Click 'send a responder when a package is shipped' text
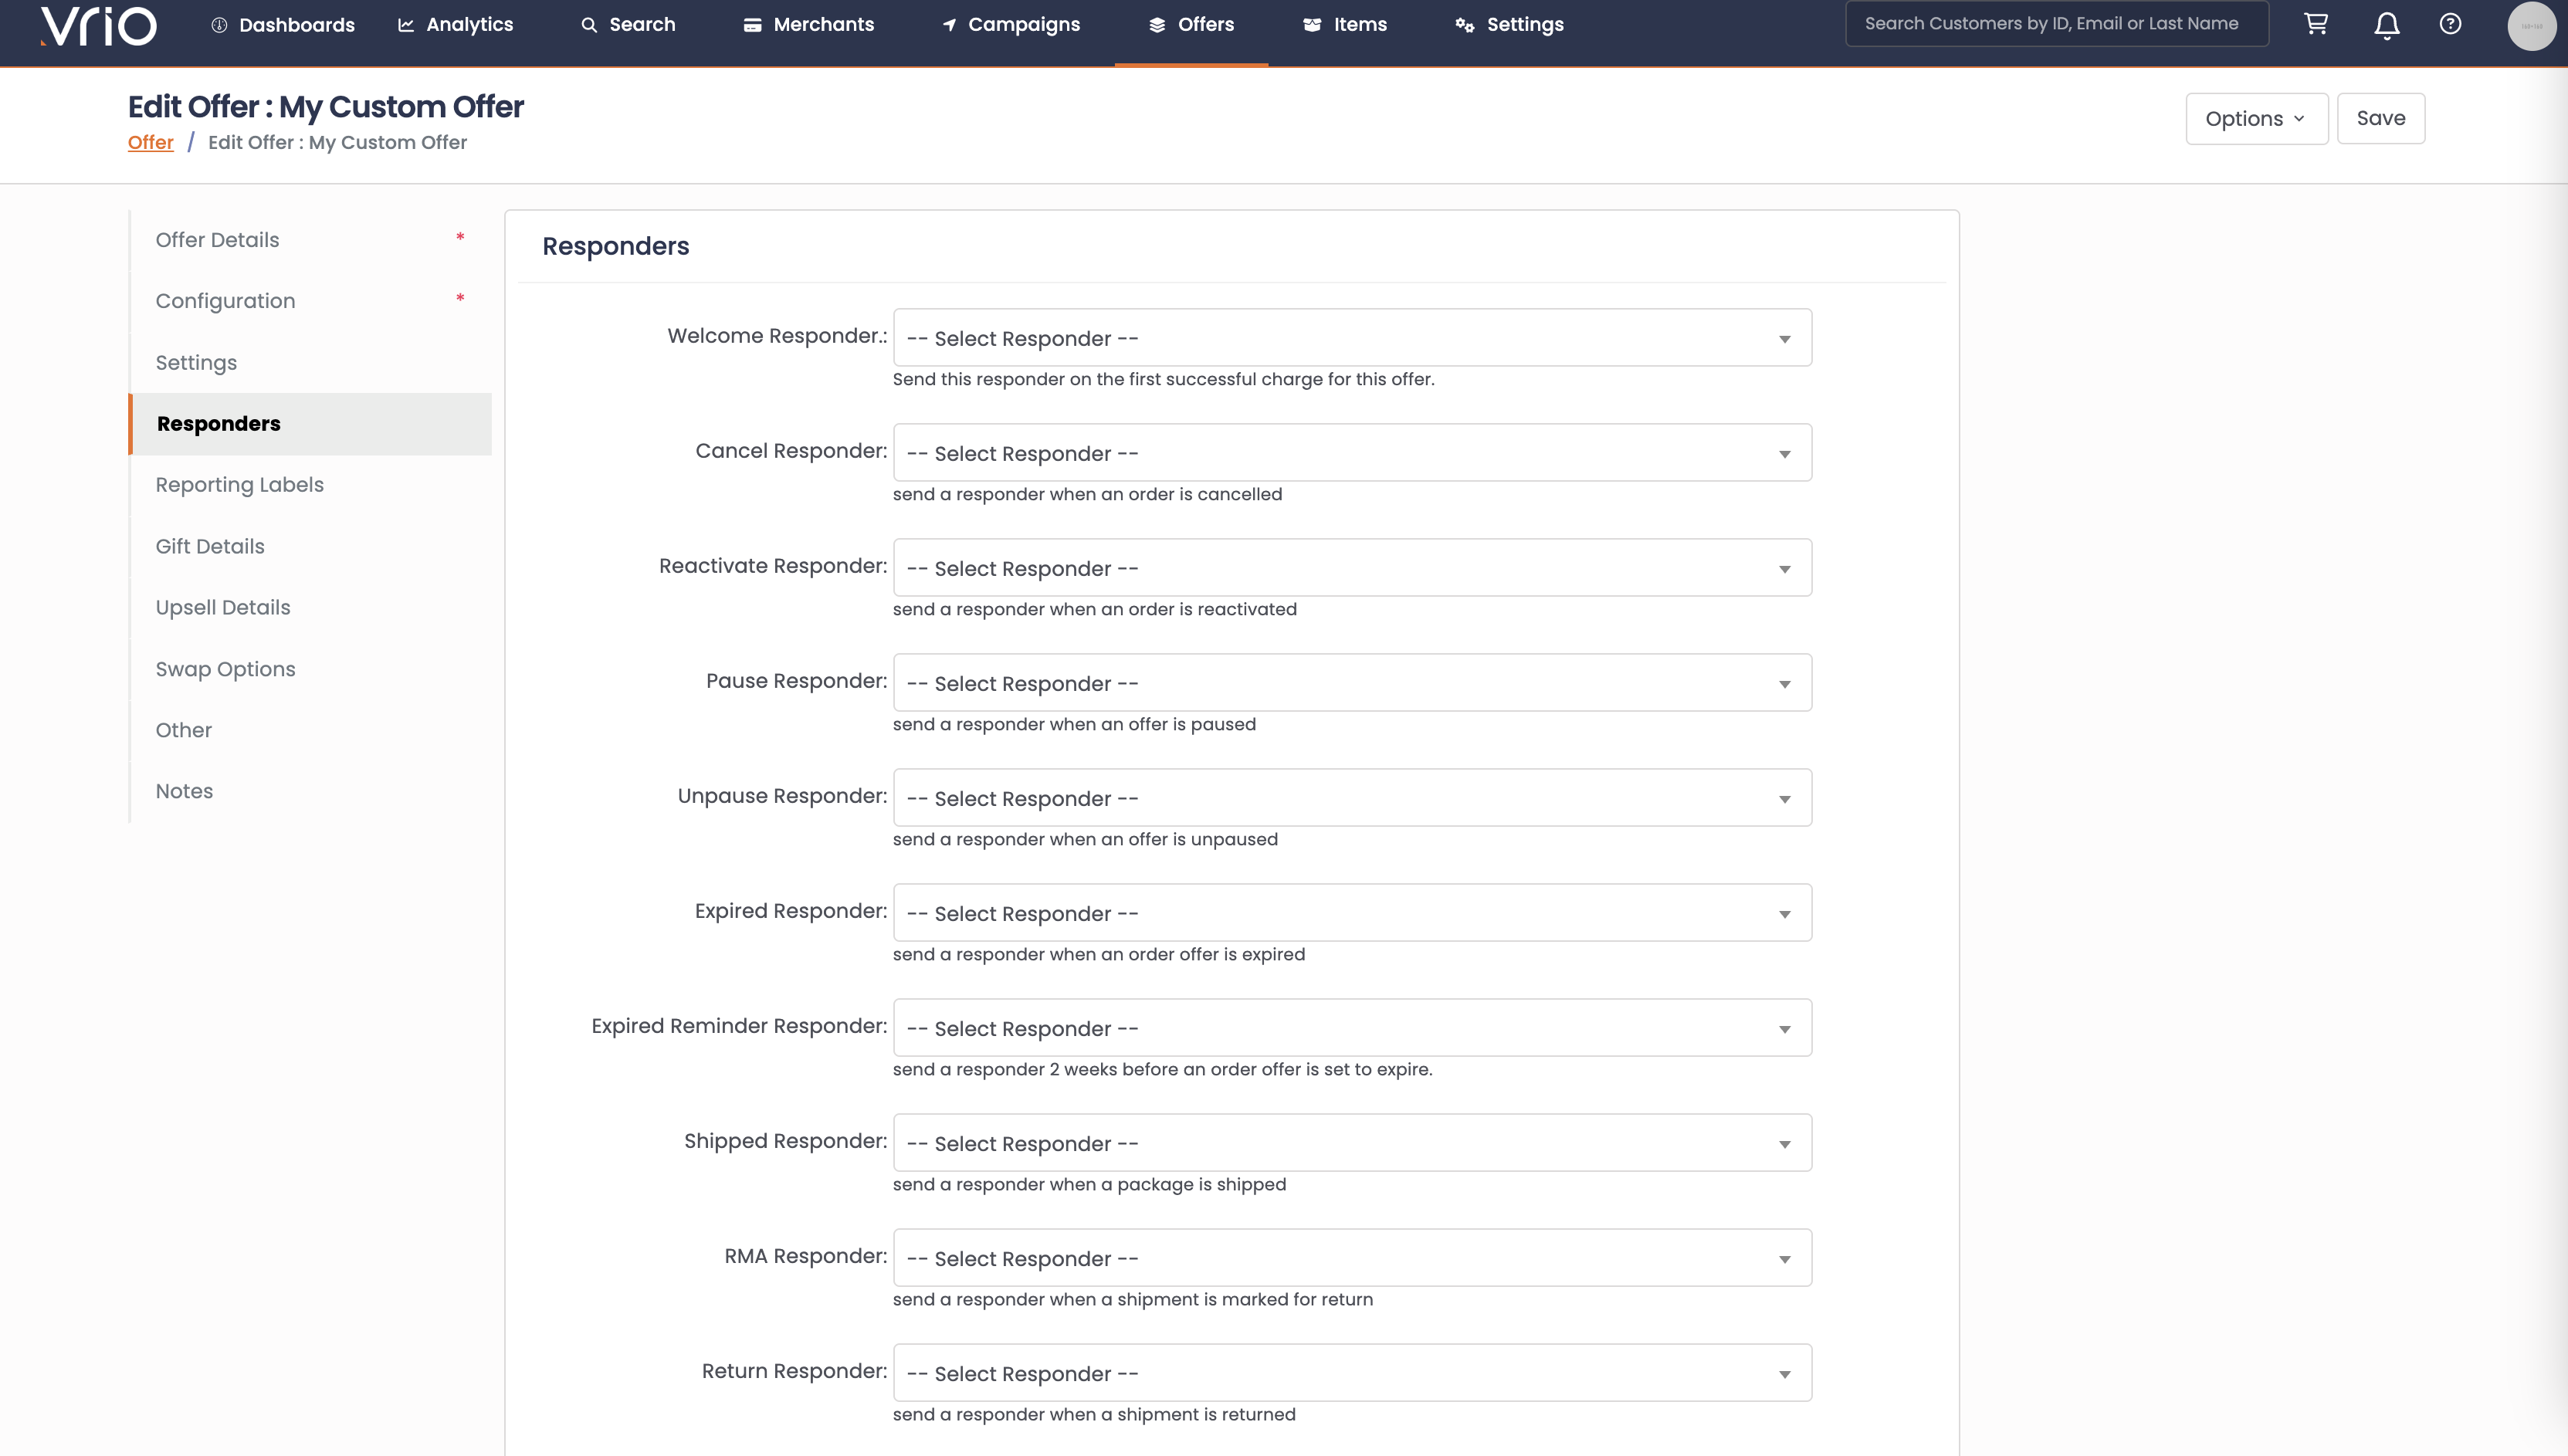 pos(1089,1184)
